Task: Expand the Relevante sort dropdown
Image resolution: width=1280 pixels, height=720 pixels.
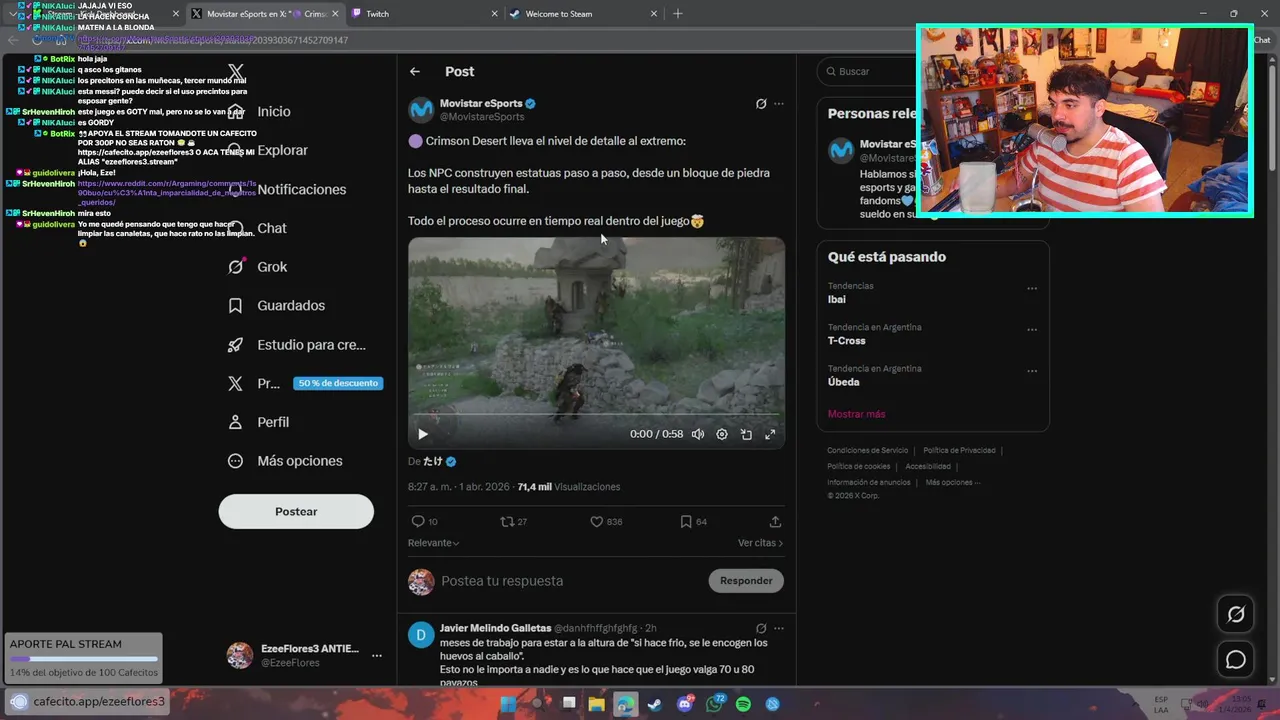Action: pyautogui.click(x=433, y=543)
